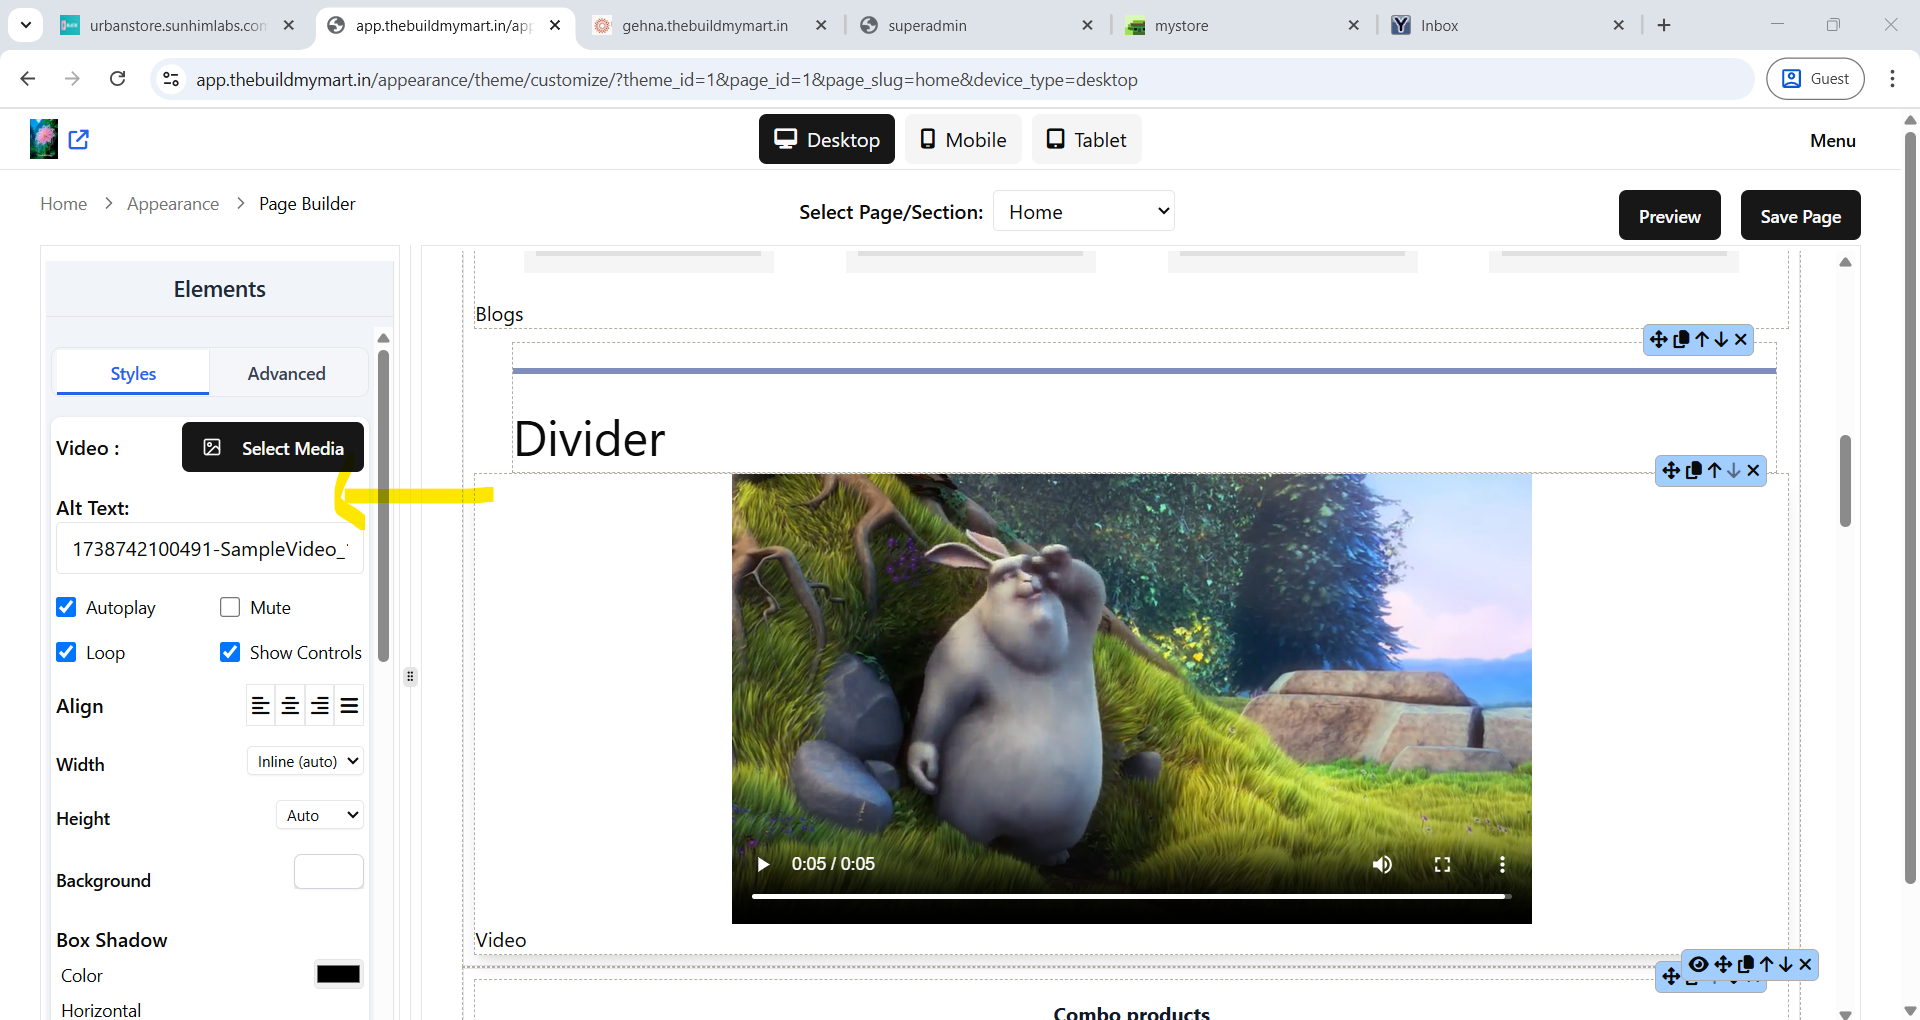
Task: Click the store logo image
Action: [44, 139]
